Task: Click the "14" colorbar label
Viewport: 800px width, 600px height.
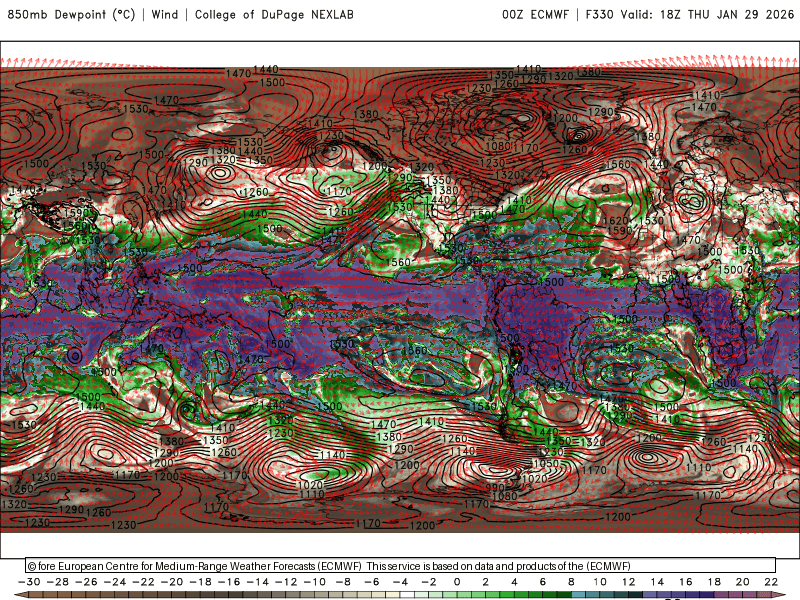Action: 657,582
